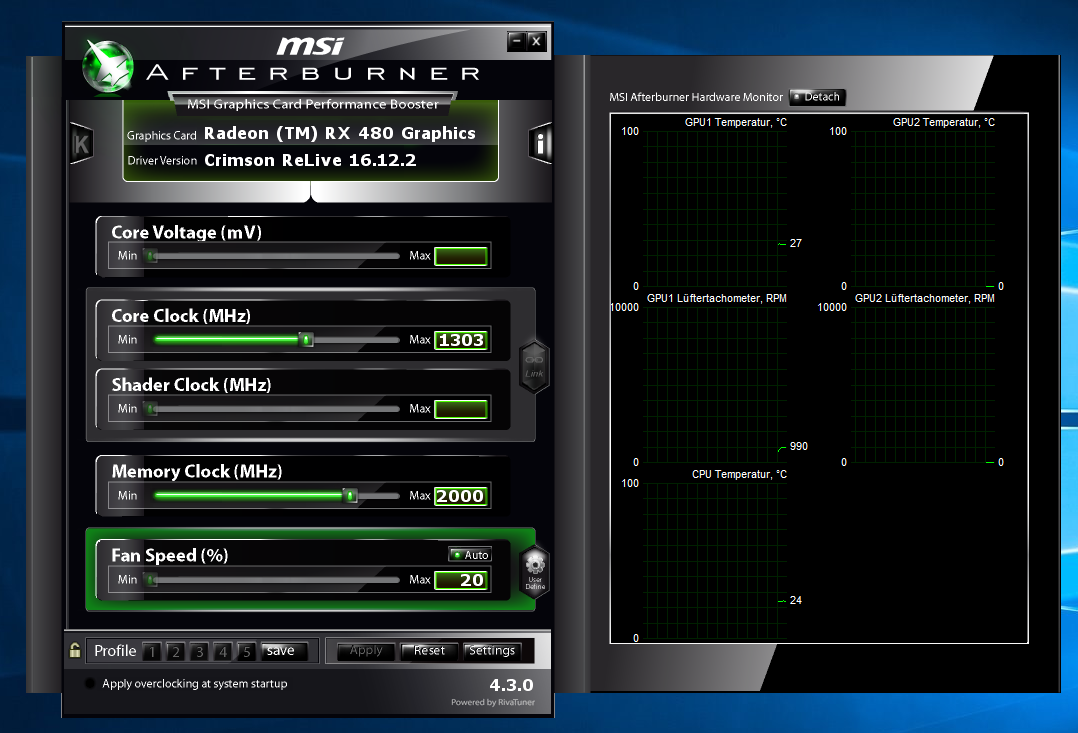Click the profile lock padlock icon
The image size is (1078, 733).
pyautogui.click(x=75, y=650)
